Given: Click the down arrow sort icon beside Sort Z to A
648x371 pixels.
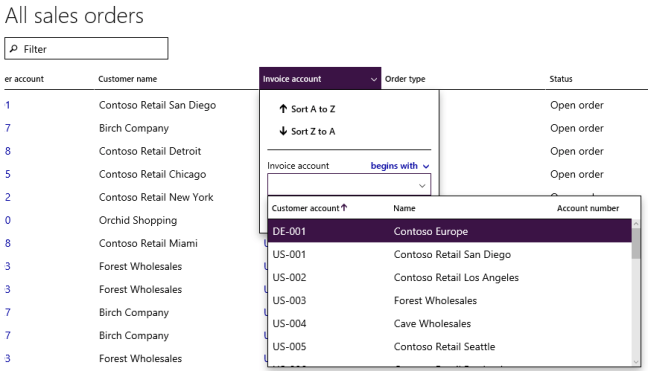Looking at the screenshot, I should (283, 131).
